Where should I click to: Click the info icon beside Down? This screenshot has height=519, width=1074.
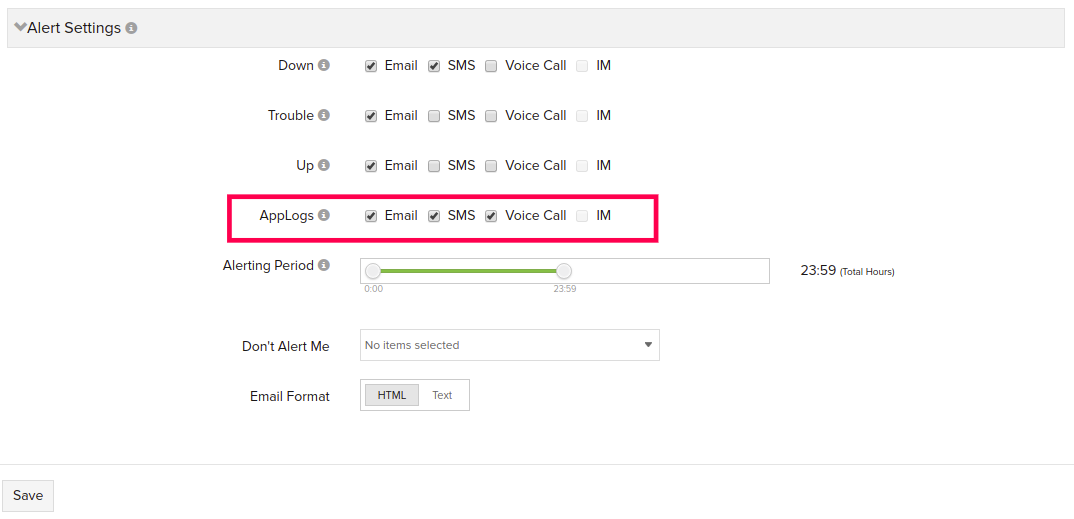coord(324,66)
